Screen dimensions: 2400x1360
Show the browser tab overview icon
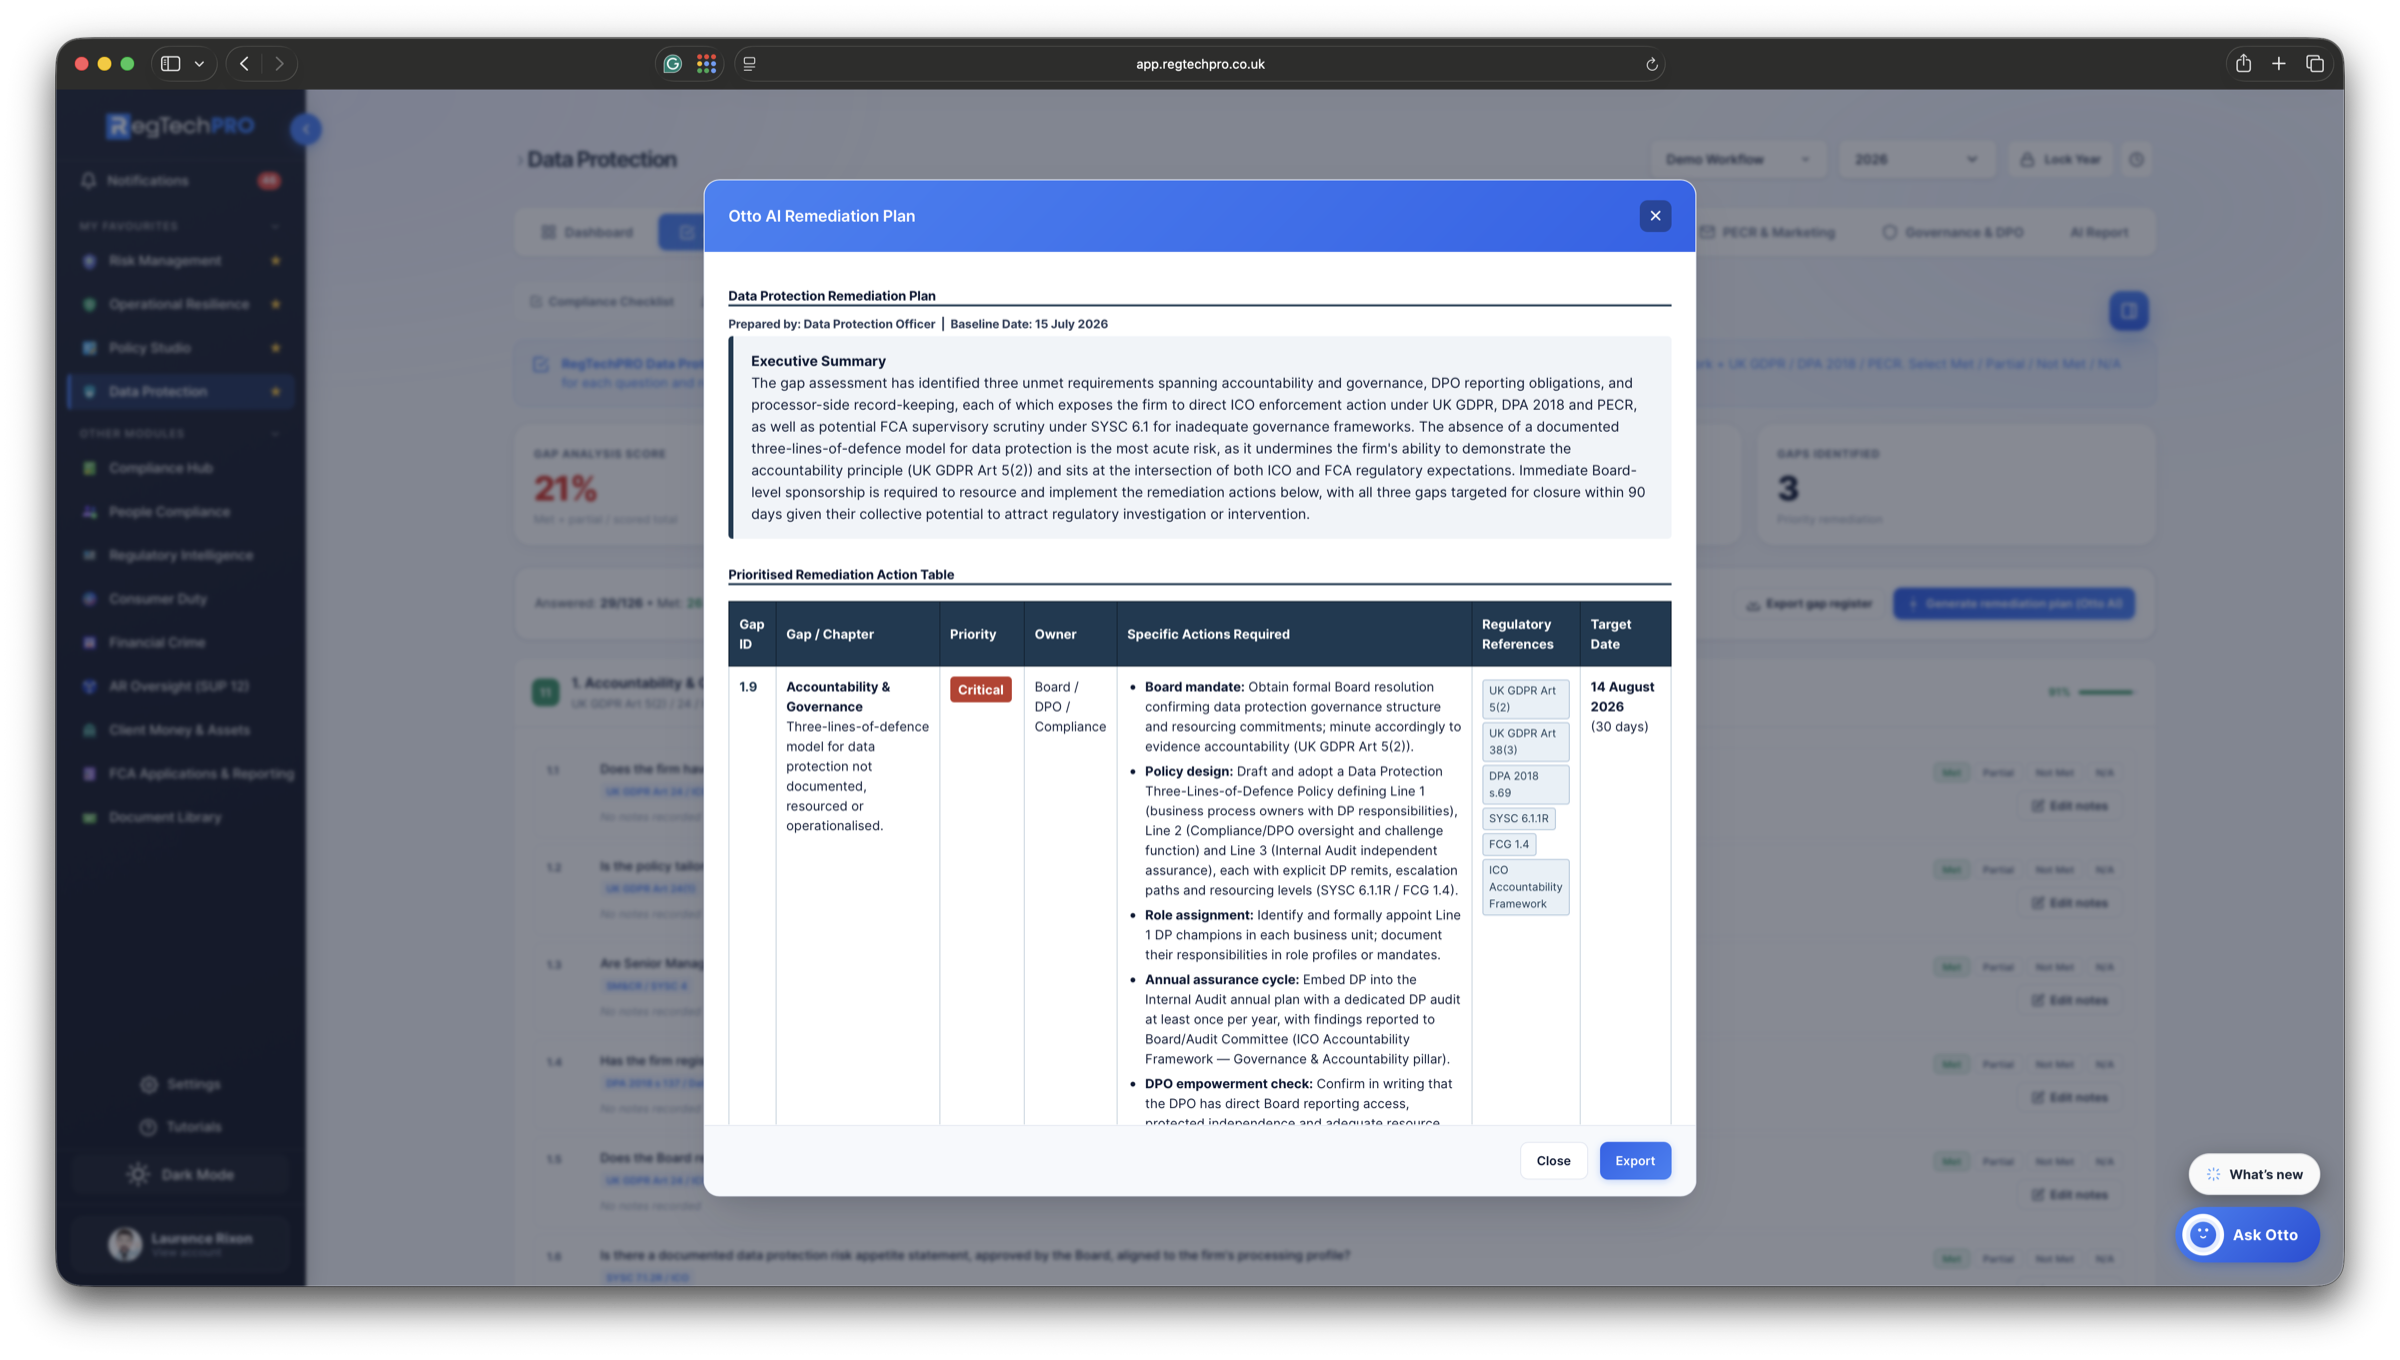pyautogui.click(x=2314, y=64)
